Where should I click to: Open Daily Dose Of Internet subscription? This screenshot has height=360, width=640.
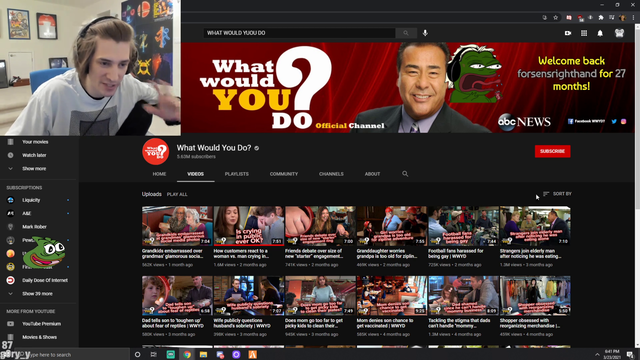click(x=45, y=280)
